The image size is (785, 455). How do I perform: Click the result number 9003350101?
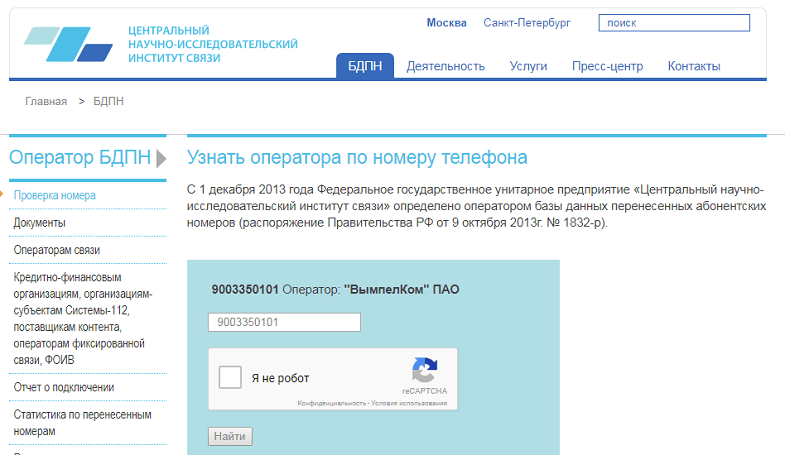pos(245,289)
